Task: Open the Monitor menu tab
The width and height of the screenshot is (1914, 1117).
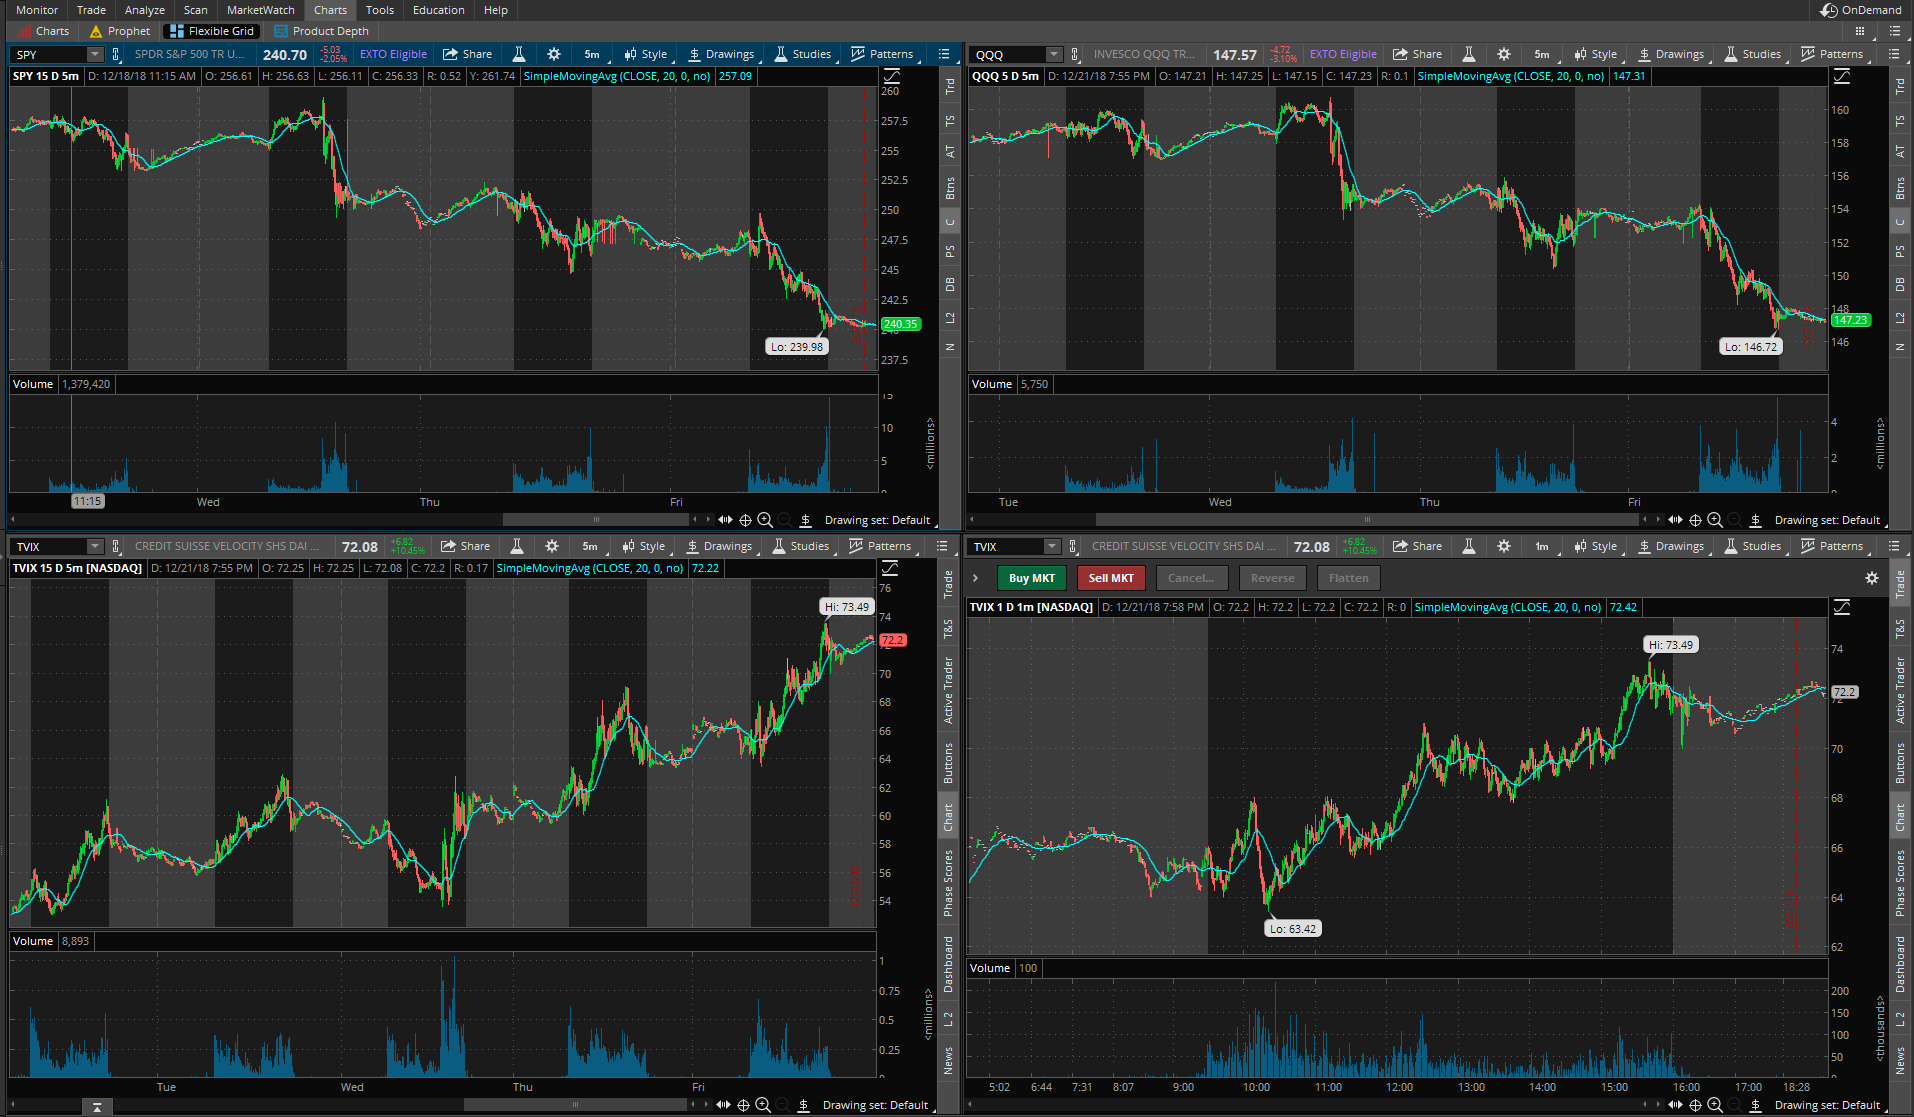Action: pos(37,10)
